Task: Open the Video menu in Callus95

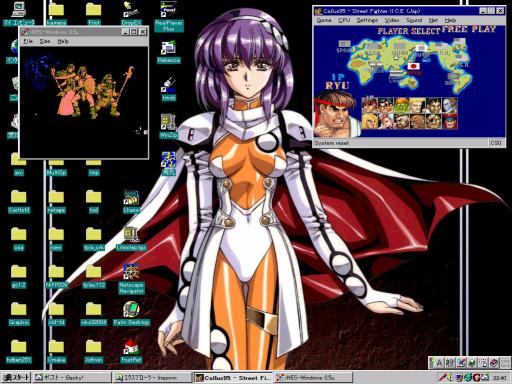Action: click(x=392, y=20)
